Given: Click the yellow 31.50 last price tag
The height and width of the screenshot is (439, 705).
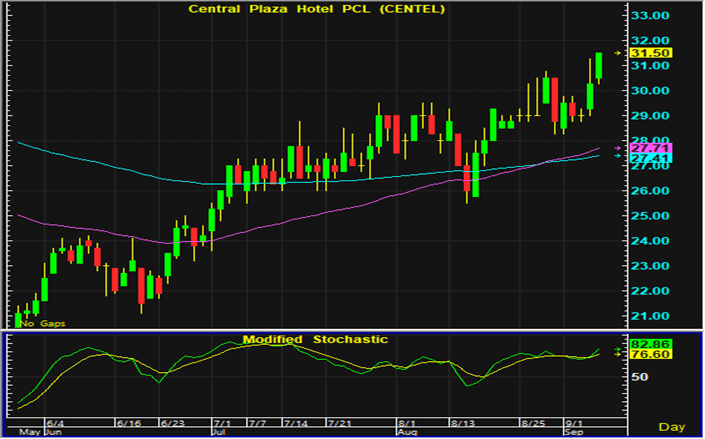Looking at the screenshot, I should (651, 52).
